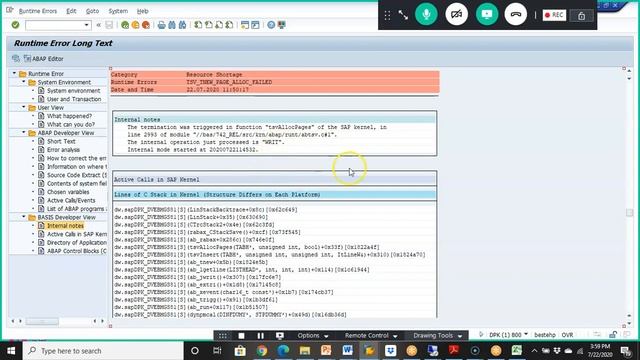Click the hang up call button
Screen dimensions: 640x360
[x=516, y=14]
